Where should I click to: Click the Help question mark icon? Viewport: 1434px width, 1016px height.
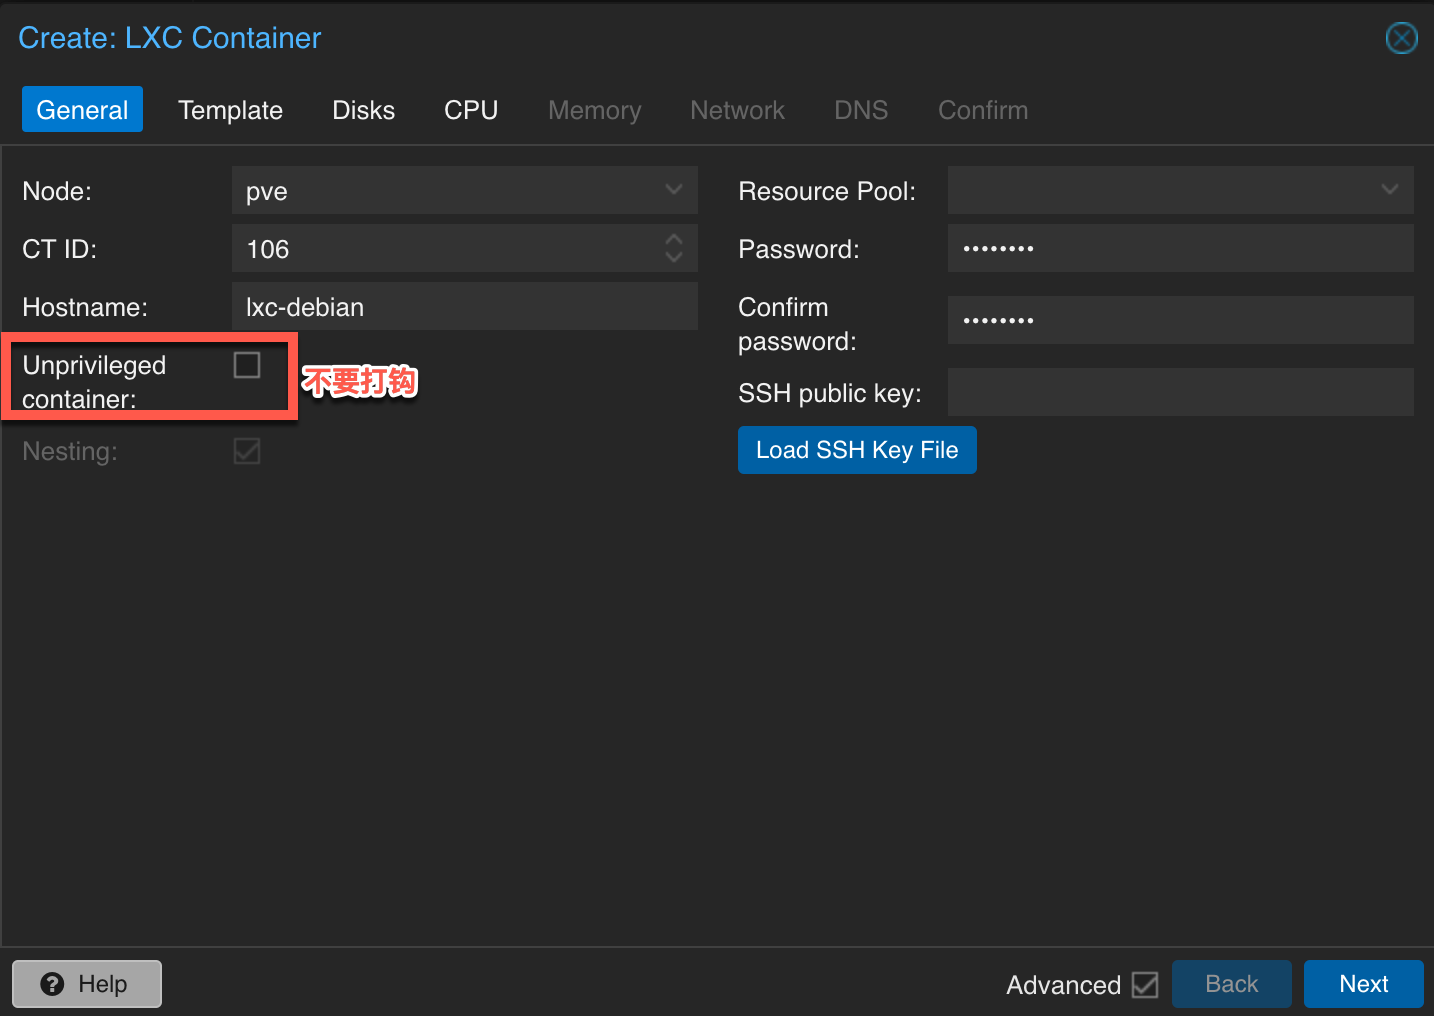(52, 984)
